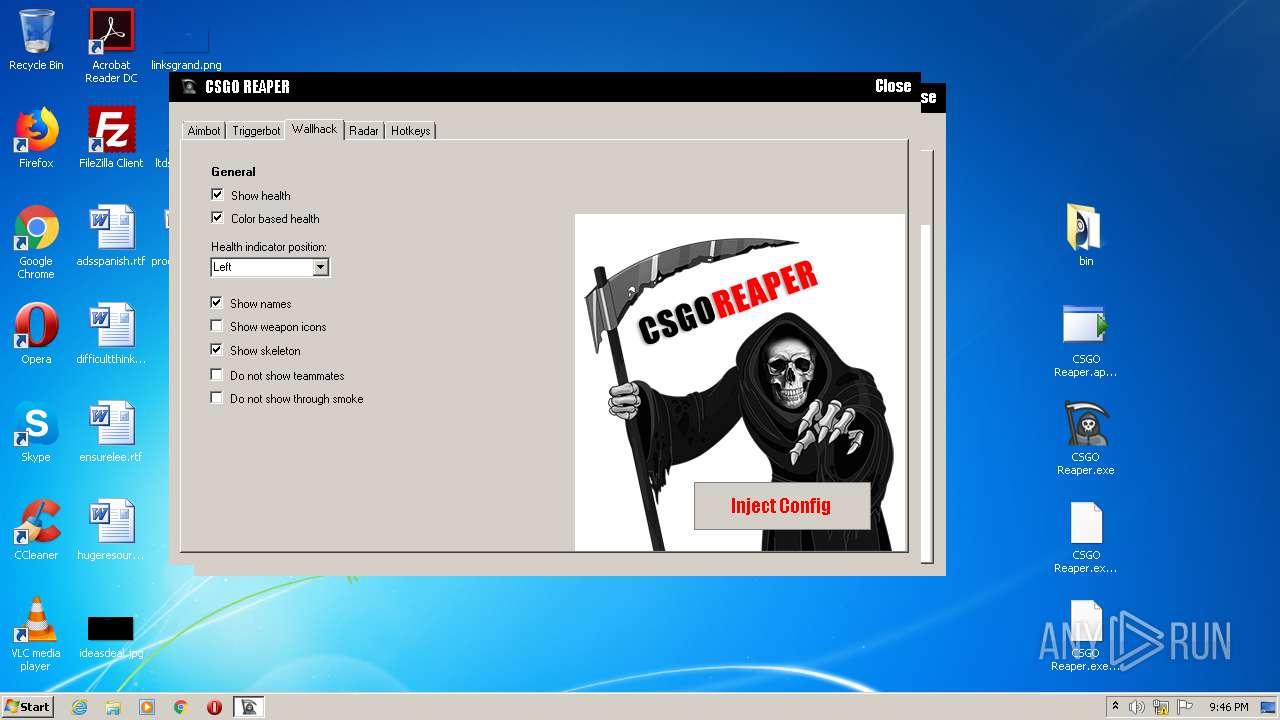Image resolution: width=1280 pixels, height=720 pixels.
Task: Disable the Show health checkbox
Action: [x=217, y=195]
